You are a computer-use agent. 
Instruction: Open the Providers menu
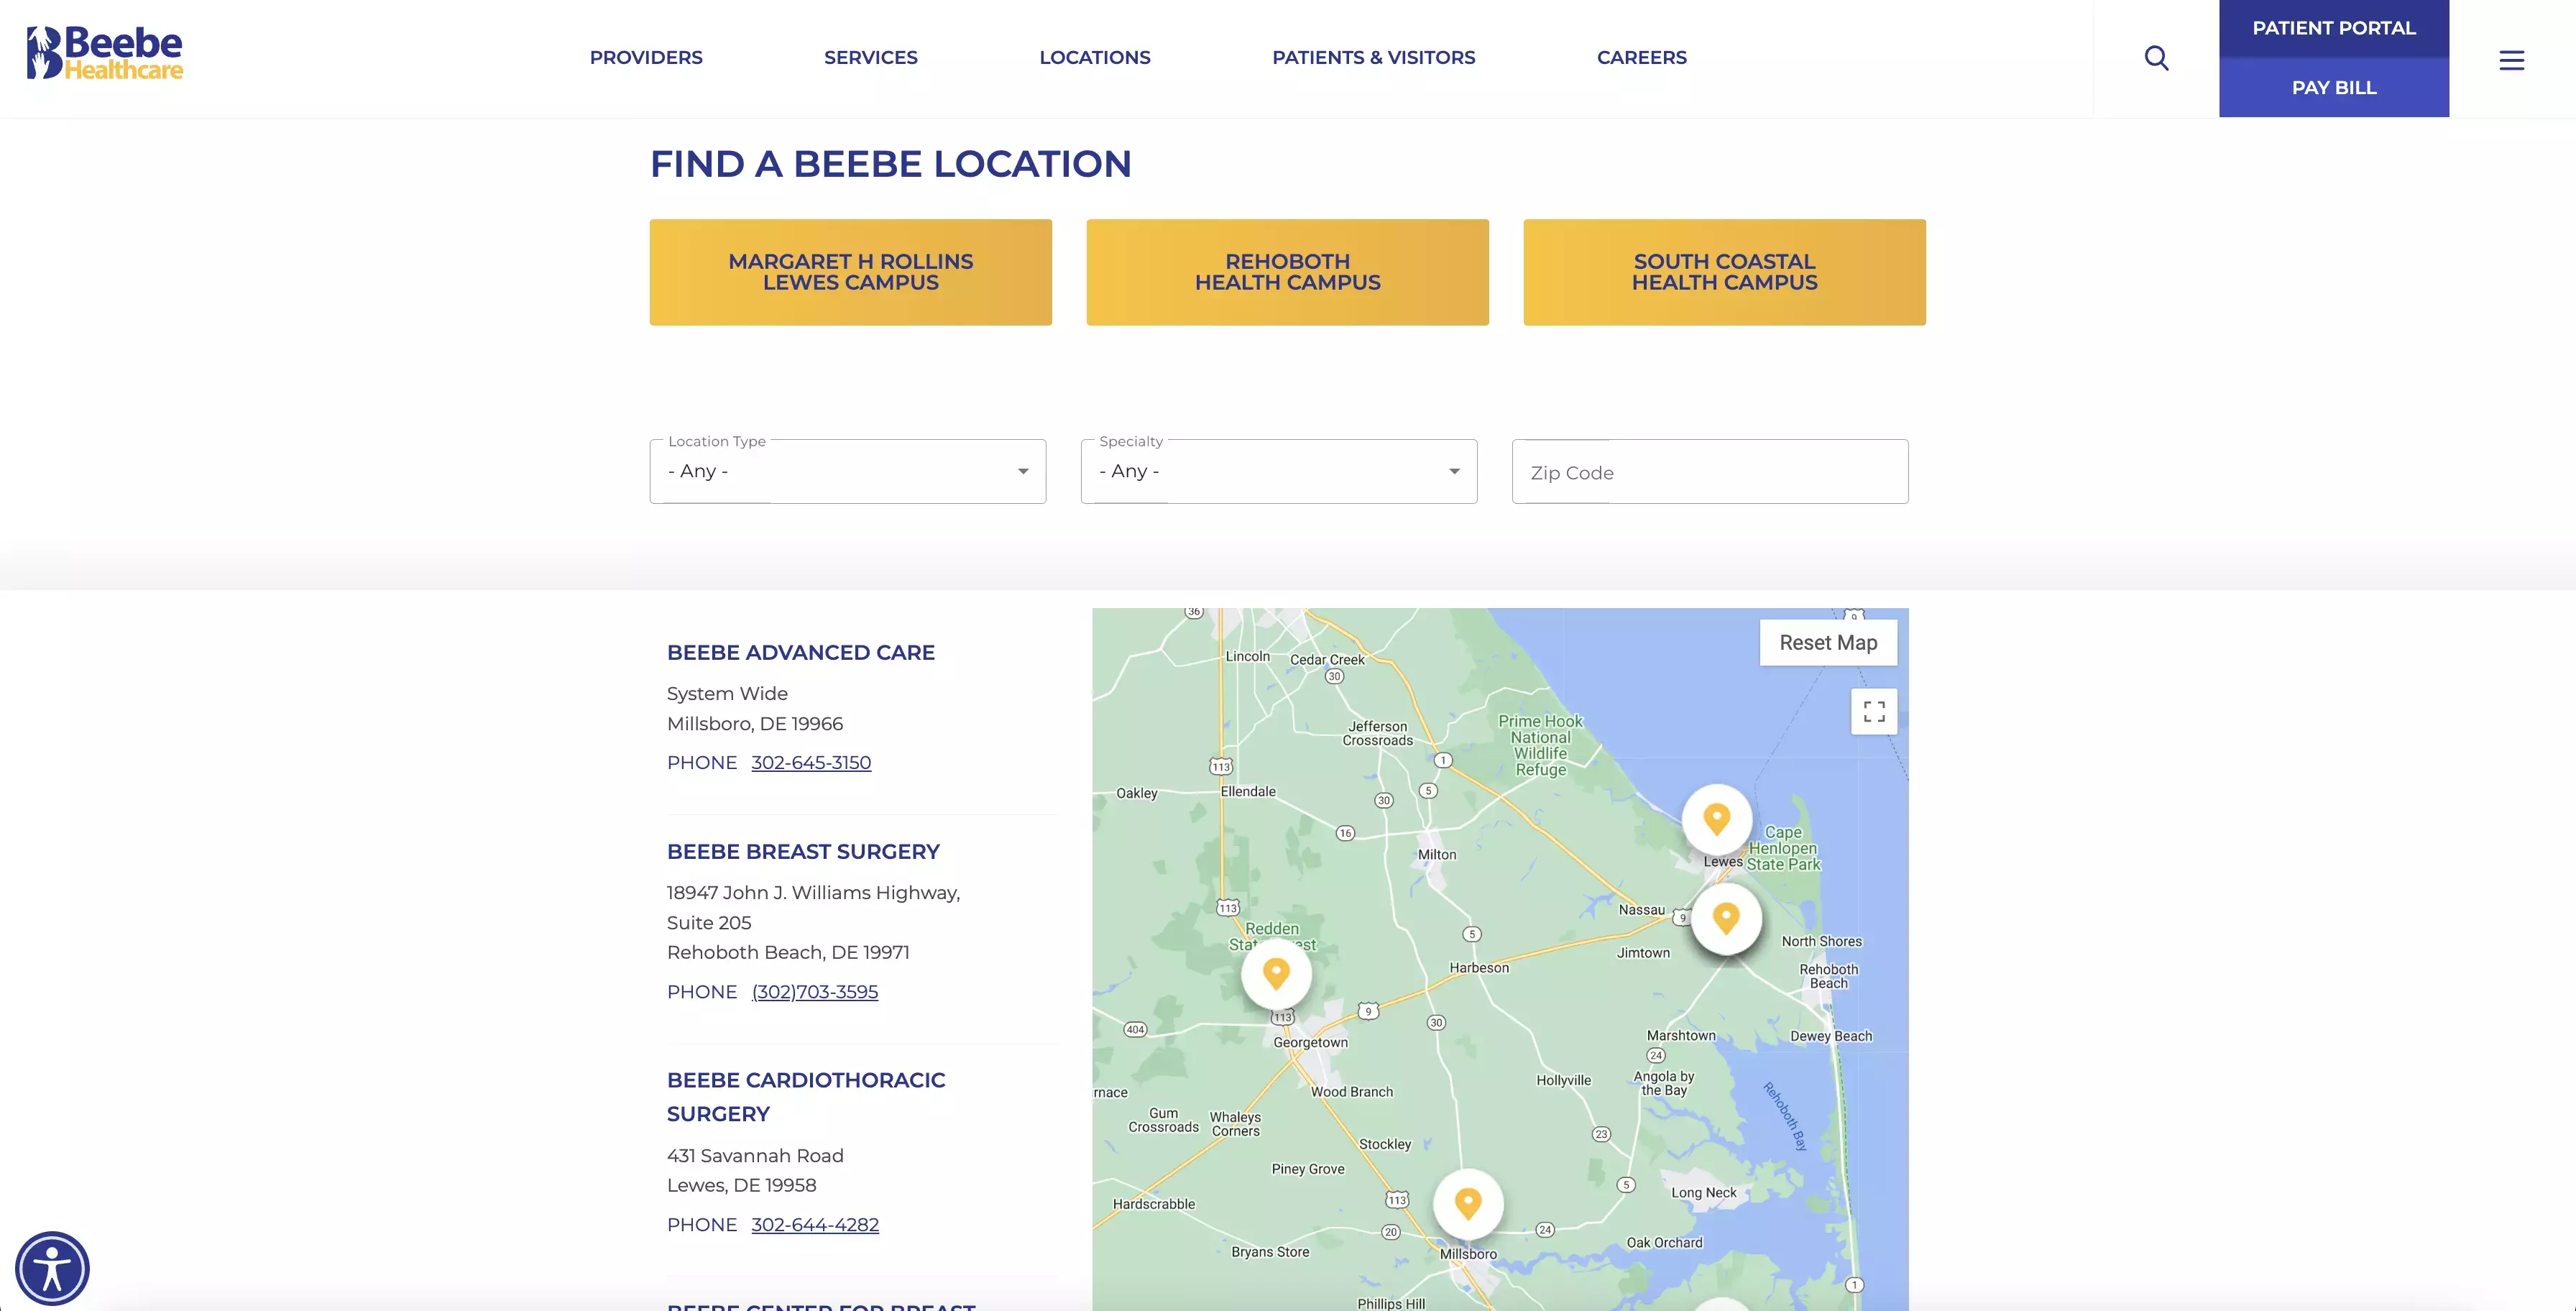pyautogui.click(x=646, y=58)
